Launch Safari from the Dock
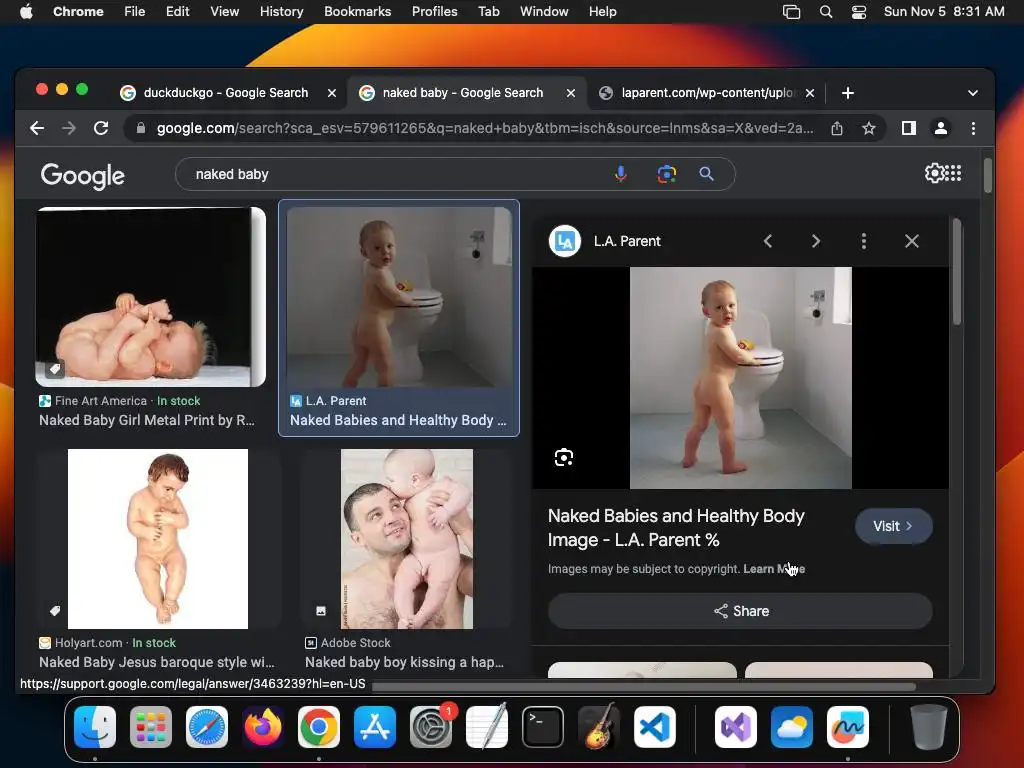1024x768 pixels. point(207,727)
